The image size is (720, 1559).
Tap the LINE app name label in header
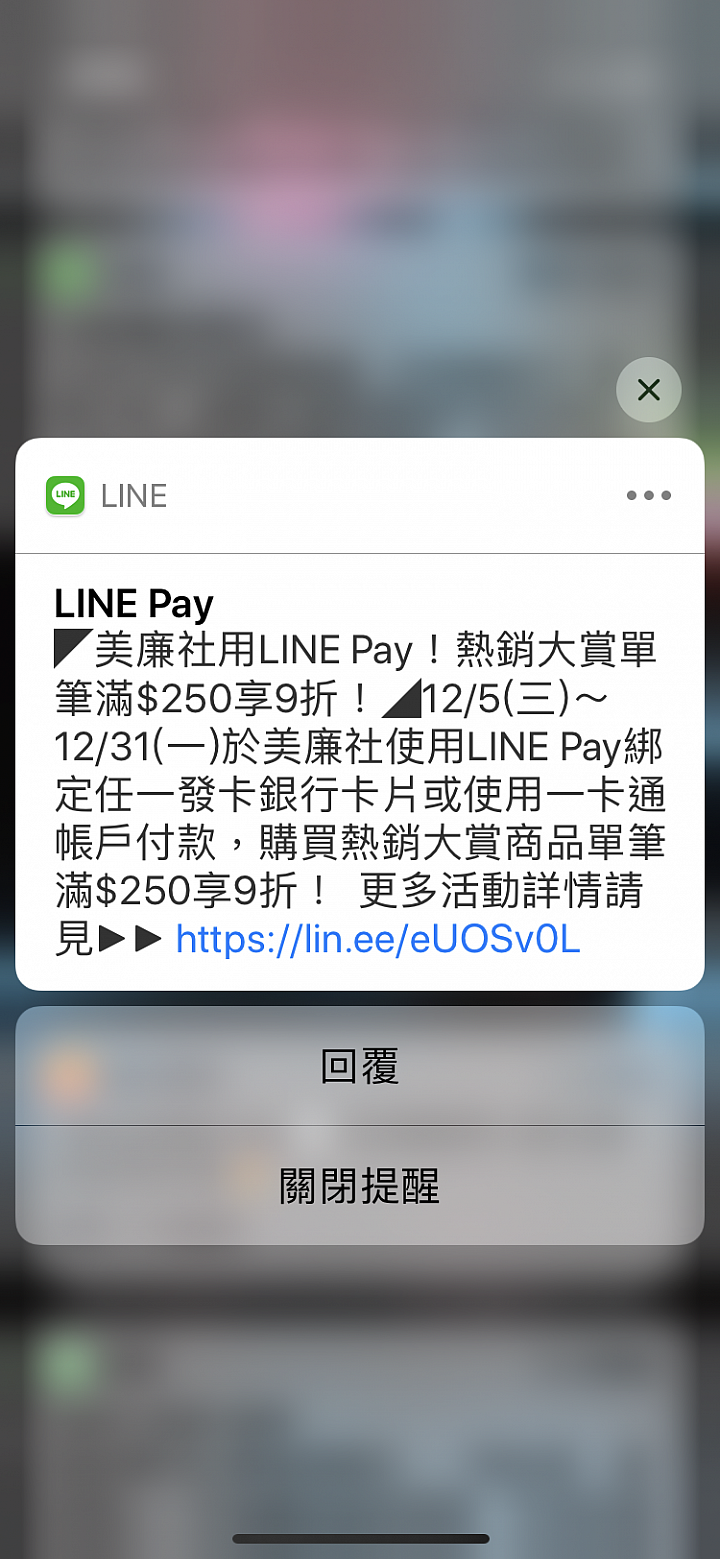coord(134,495)
